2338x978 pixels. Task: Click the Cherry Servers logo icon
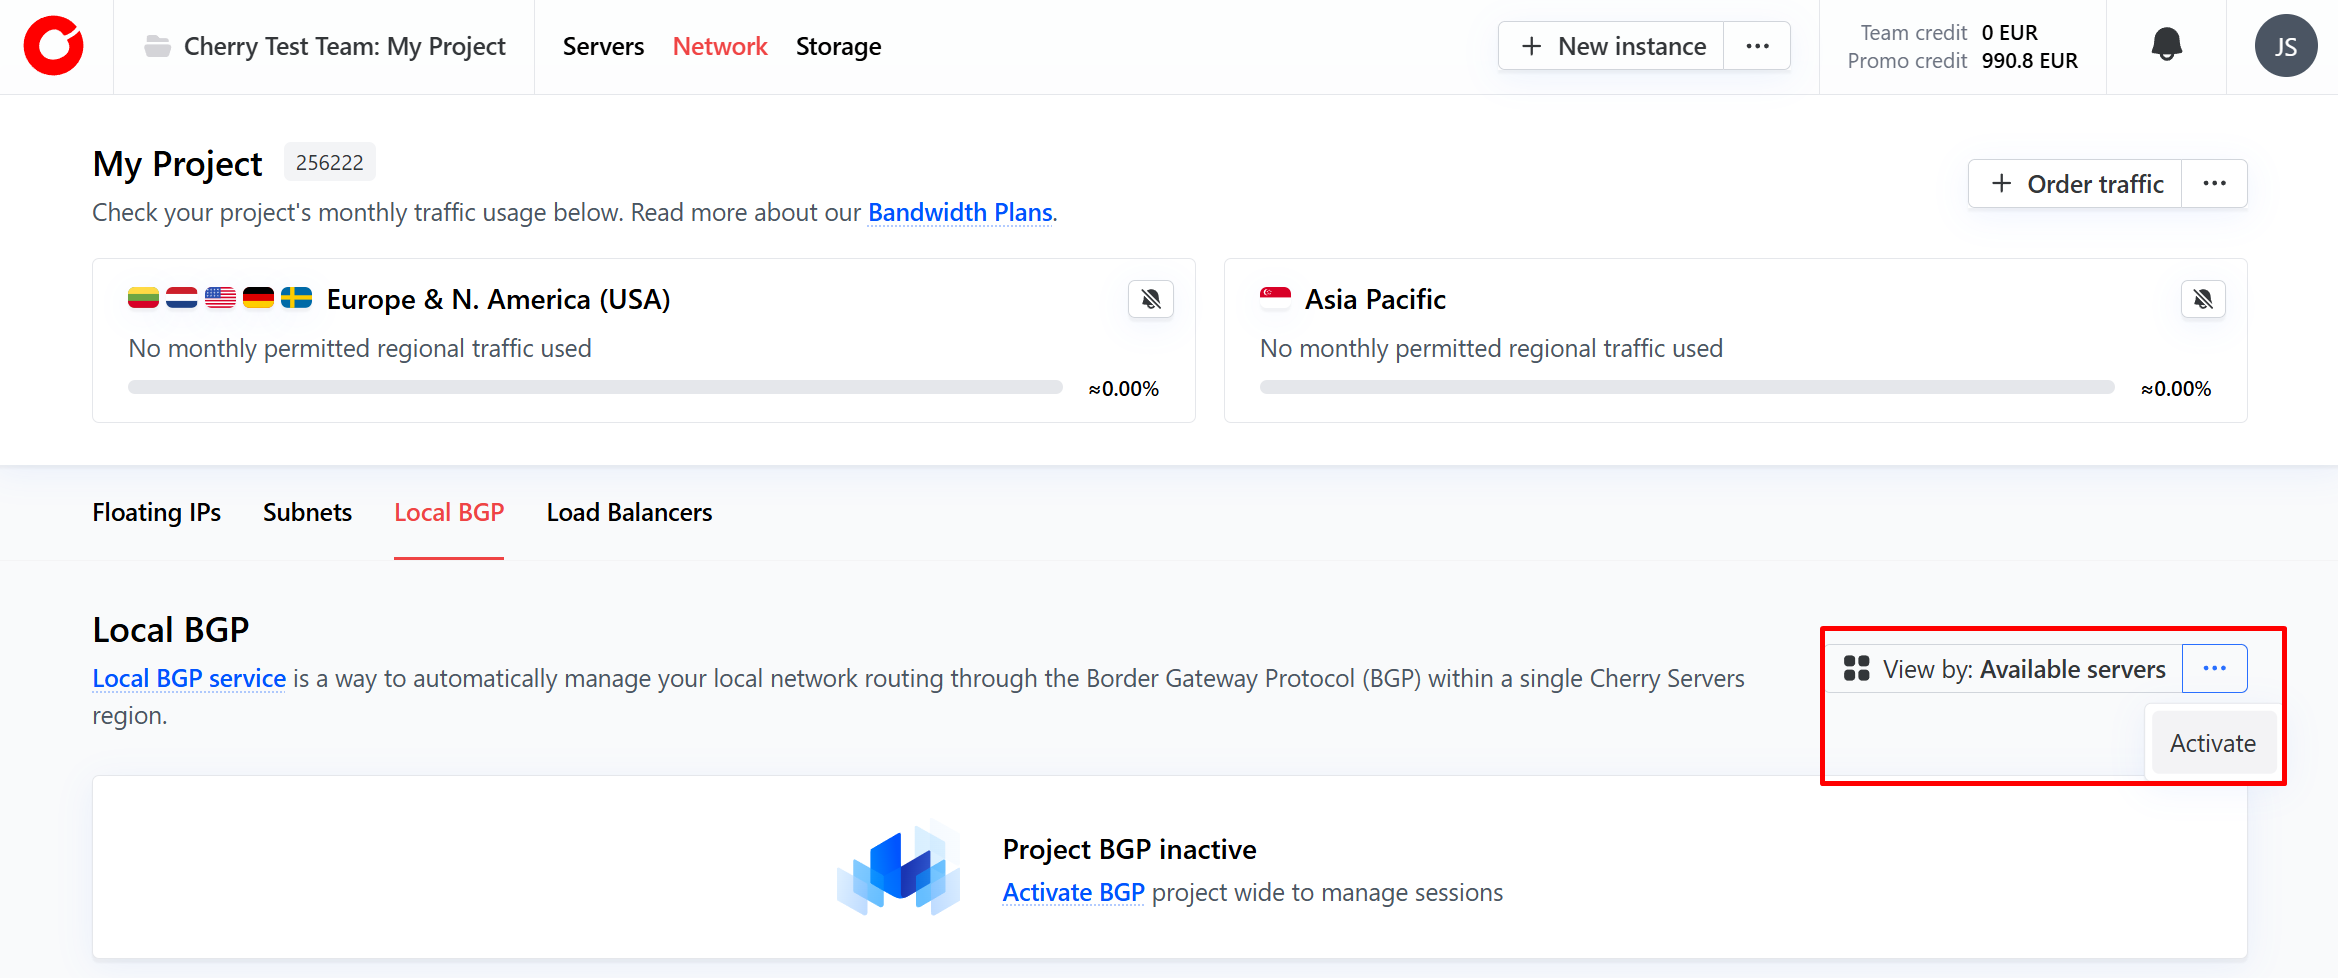(x=54, y=46)
